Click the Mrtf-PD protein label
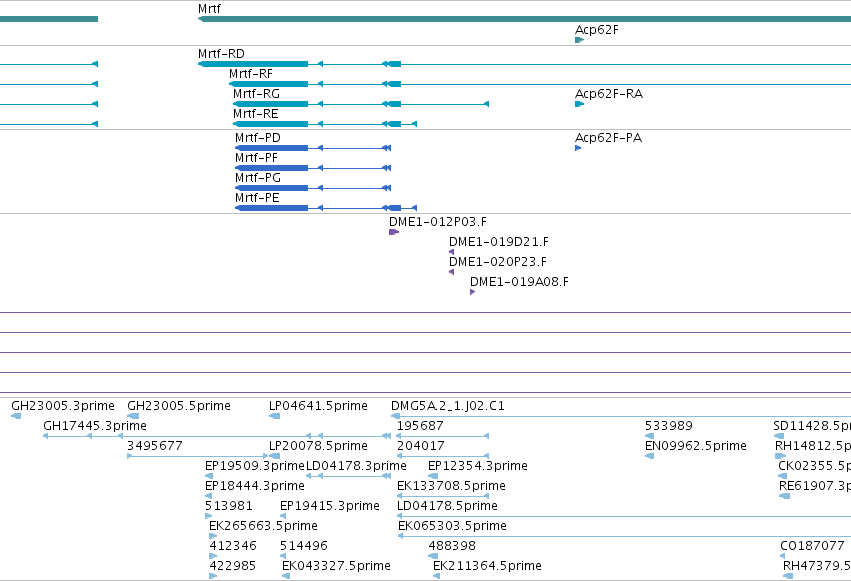This screenshot has height=581, width=851. pyautogui.click(x=258, y=138)
